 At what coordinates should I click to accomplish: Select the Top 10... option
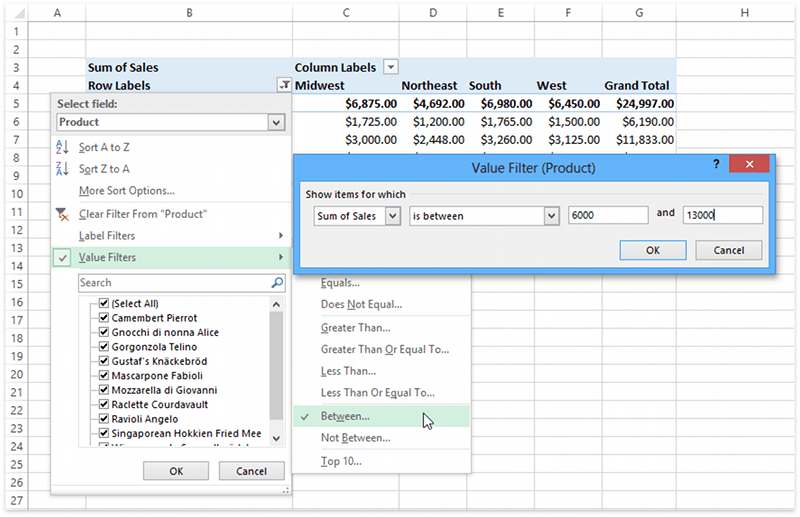click(341, 461)
